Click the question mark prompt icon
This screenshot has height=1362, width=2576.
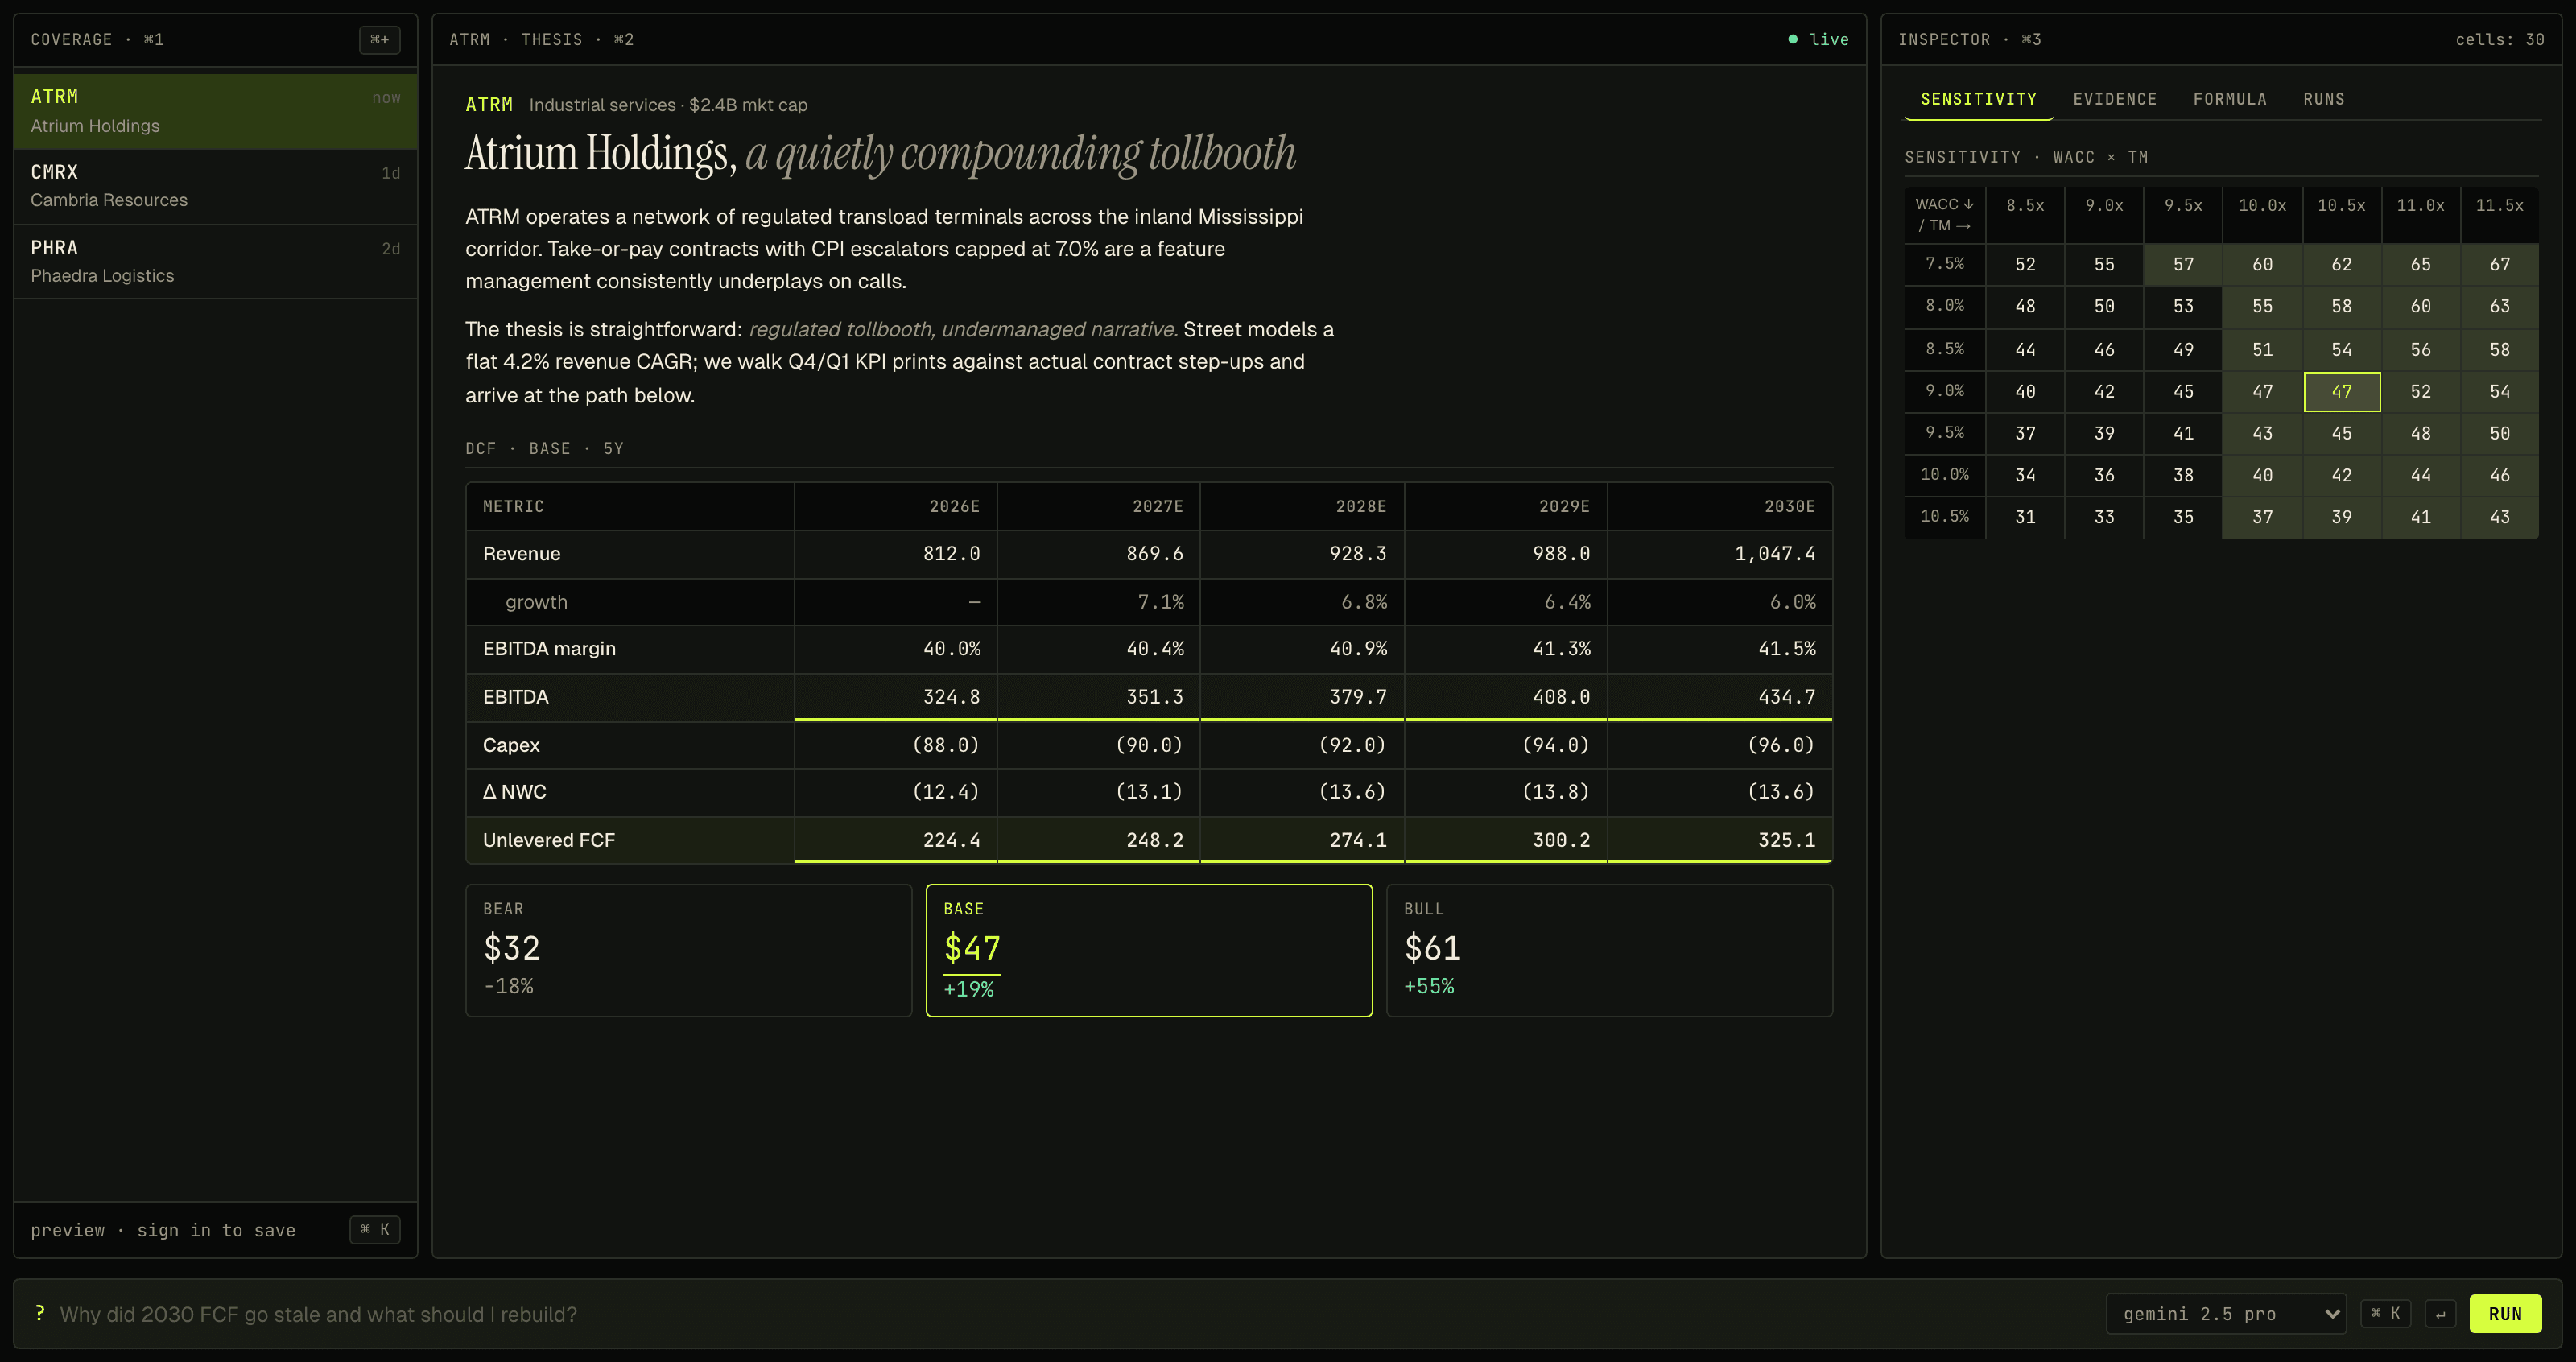pos(39,1313)
